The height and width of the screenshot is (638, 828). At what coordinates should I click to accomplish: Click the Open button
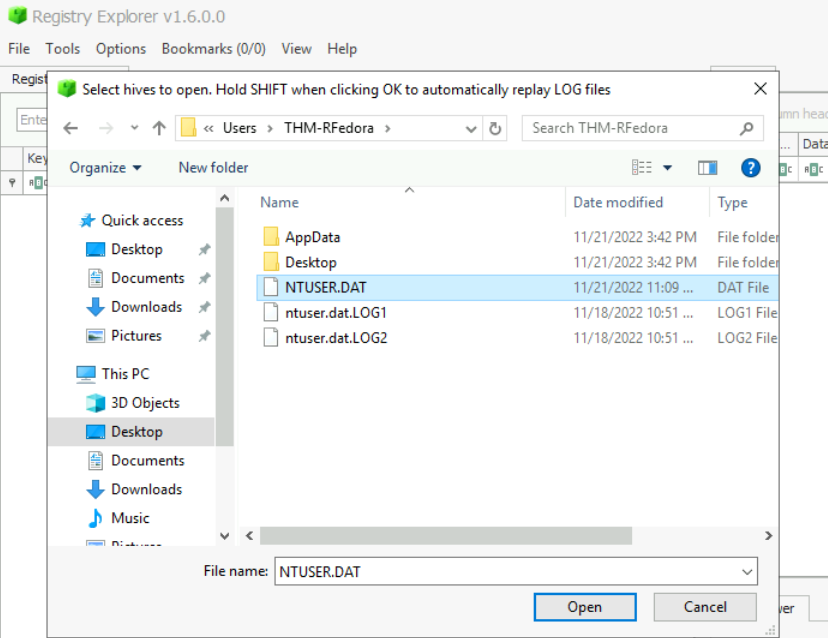coord(584,607)
